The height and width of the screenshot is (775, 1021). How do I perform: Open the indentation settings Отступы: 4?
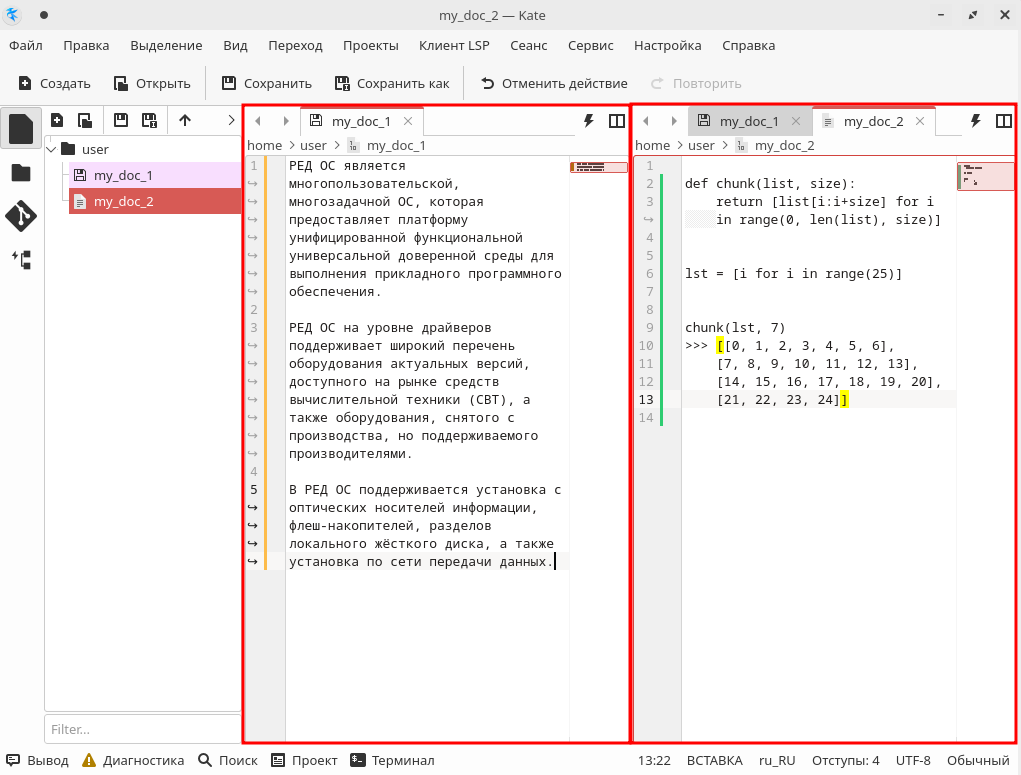tap(845, 760)
